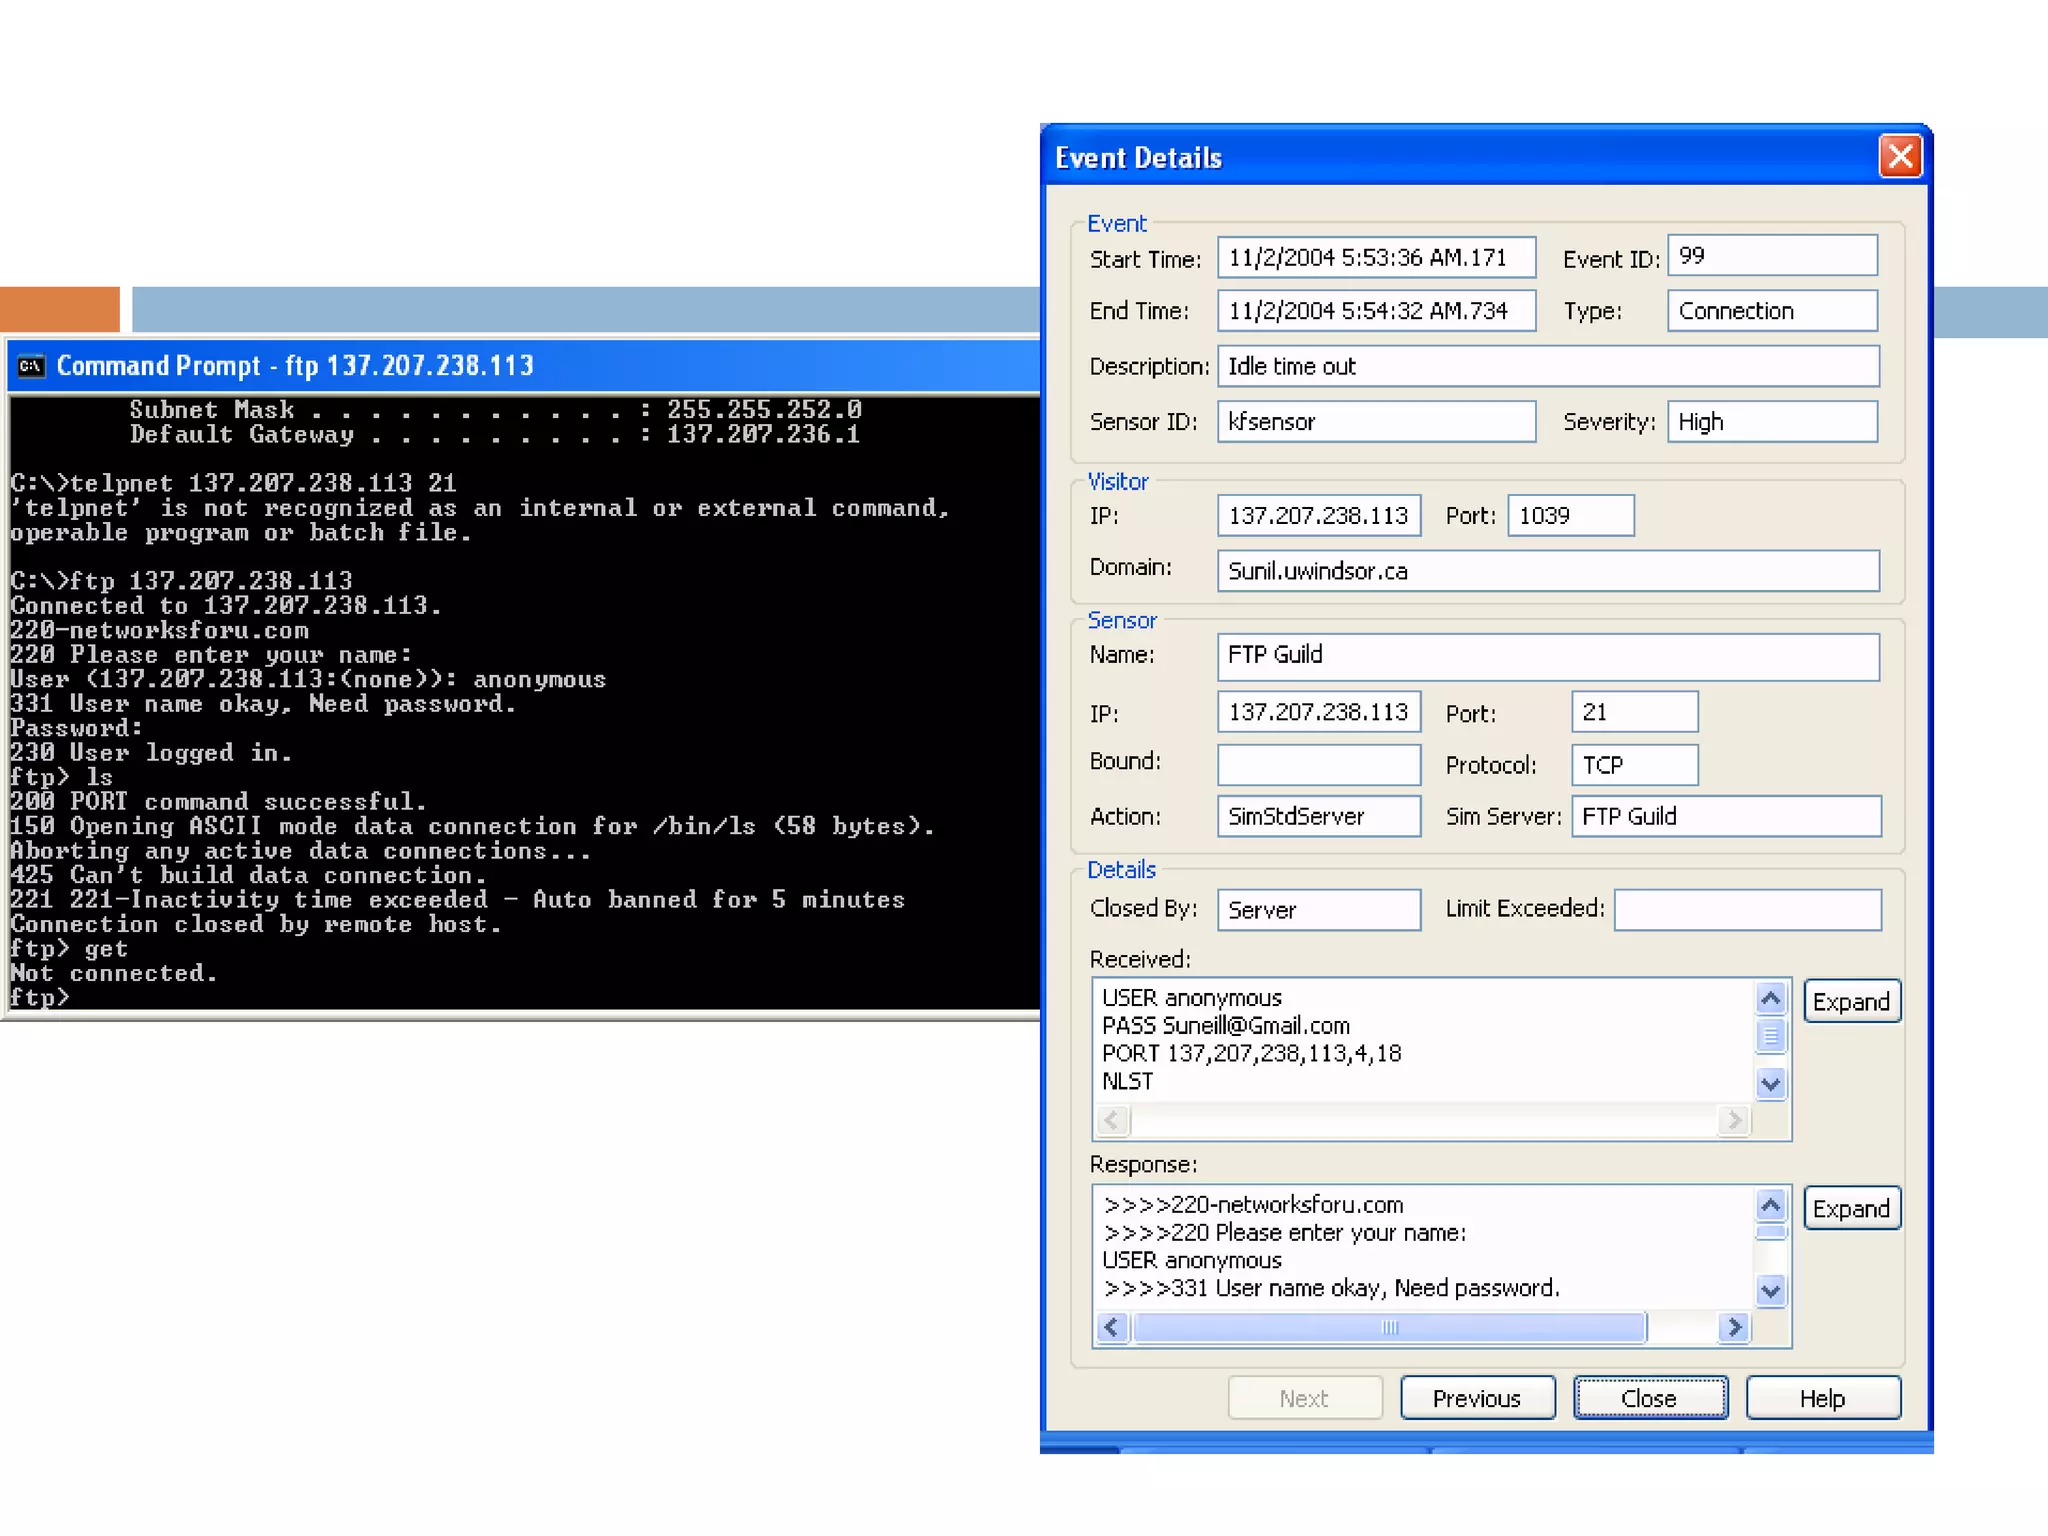
Task: Click the Response box scroll down arrow
Action: click(x=1771, y=1291)
